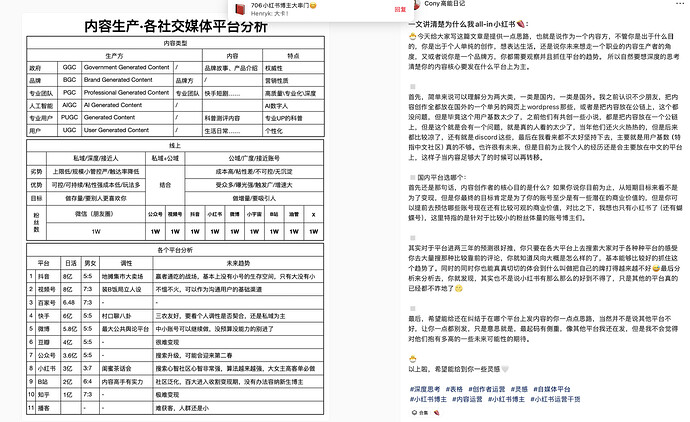
Task: Click the 公域/广度/接近账号 column header
Action: (254, 158)
